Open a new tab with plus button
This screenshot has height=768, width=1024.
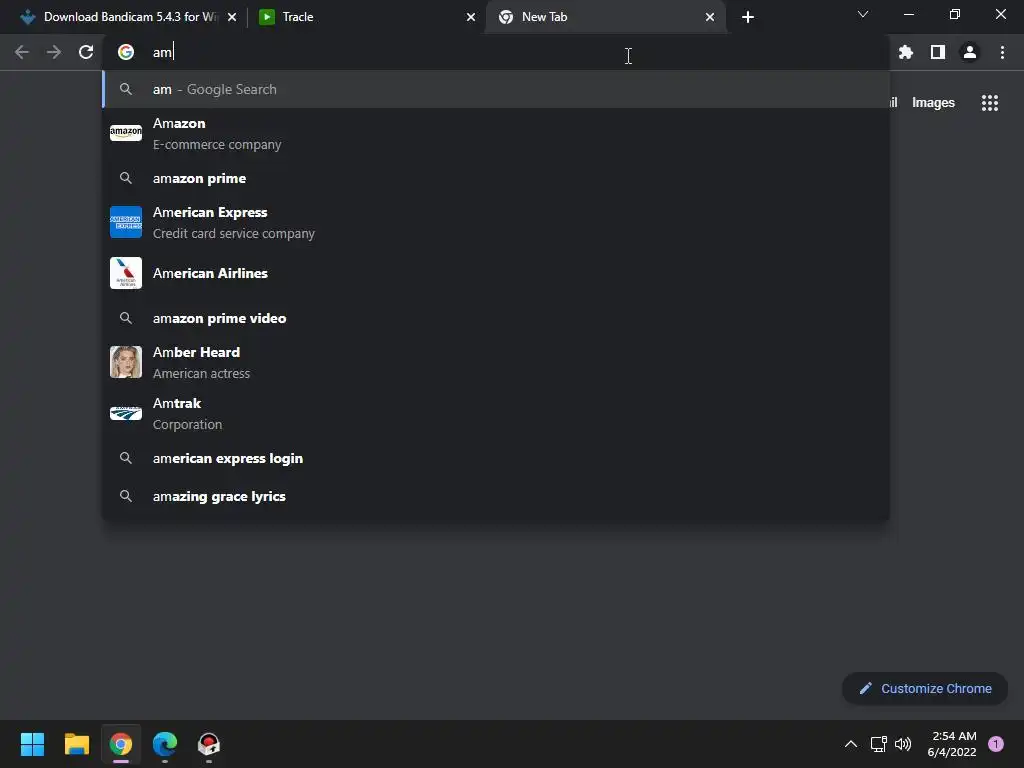(x=748, y=17)
